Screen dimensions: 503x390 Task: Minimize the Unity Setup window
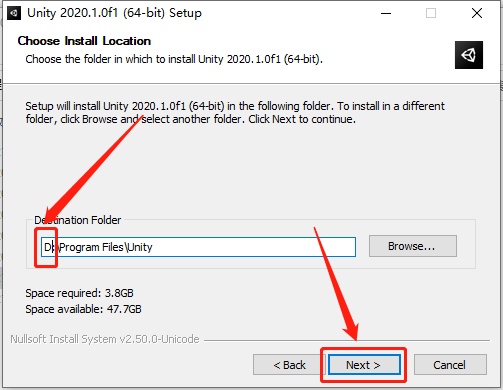(386, 13)
